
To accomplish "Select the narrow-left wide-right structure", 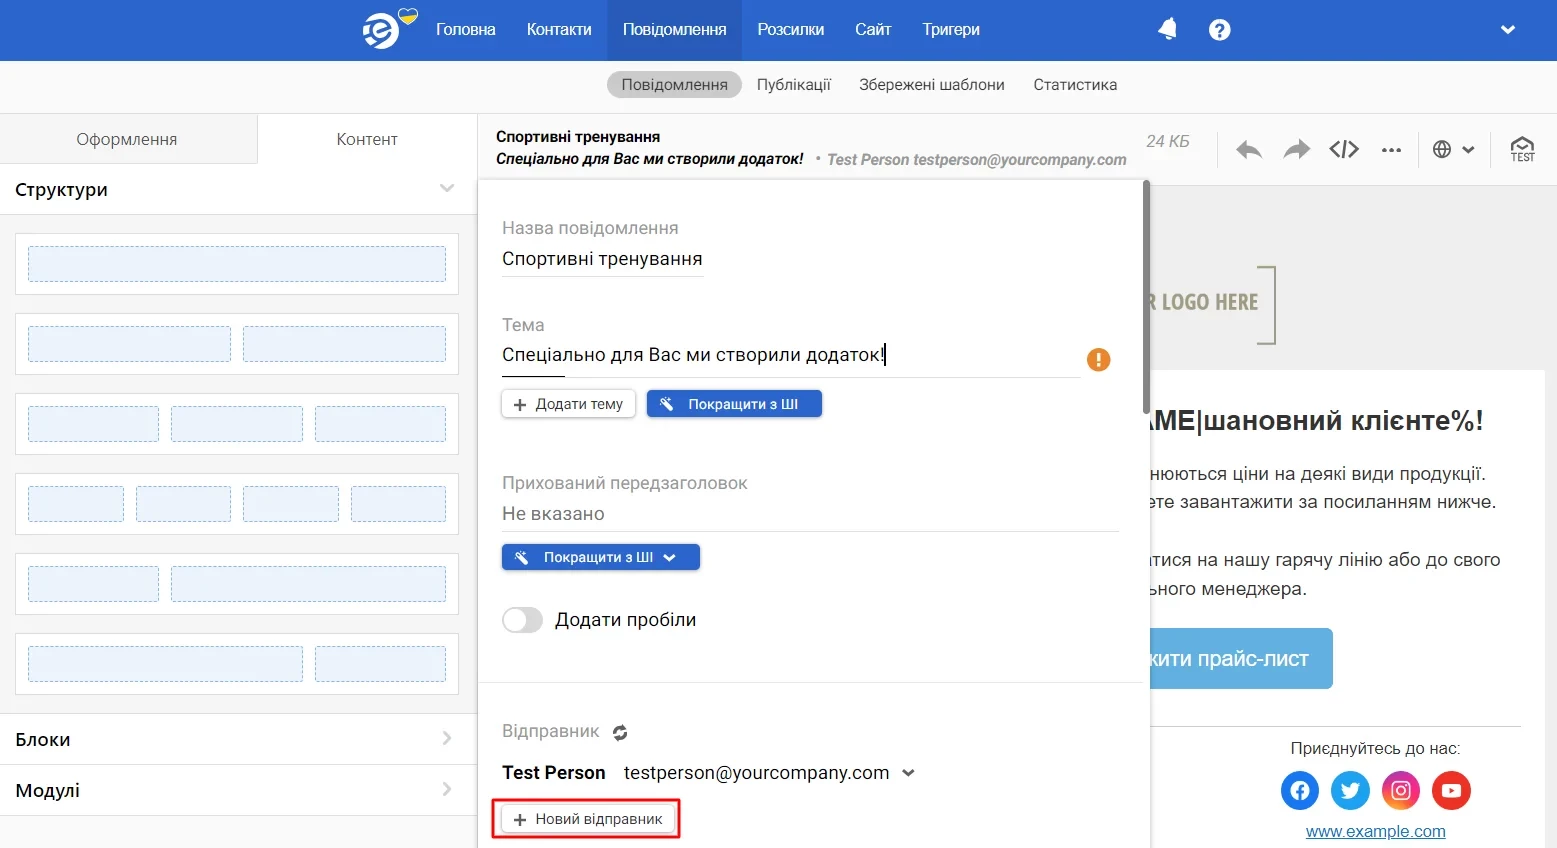I will tap(237, 584).
